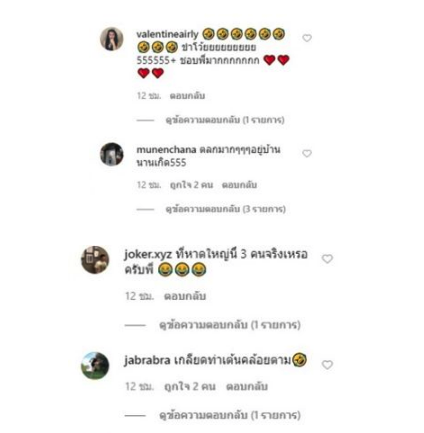Click the munenchana username link
This screenshot has height=433, width=424.
[166, 150]
